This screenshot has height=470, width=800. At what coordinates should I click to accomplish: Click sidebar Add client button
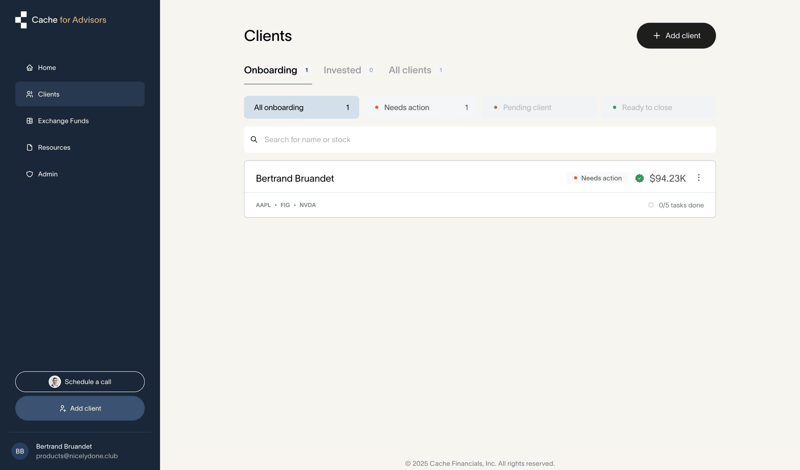[79, 408]
